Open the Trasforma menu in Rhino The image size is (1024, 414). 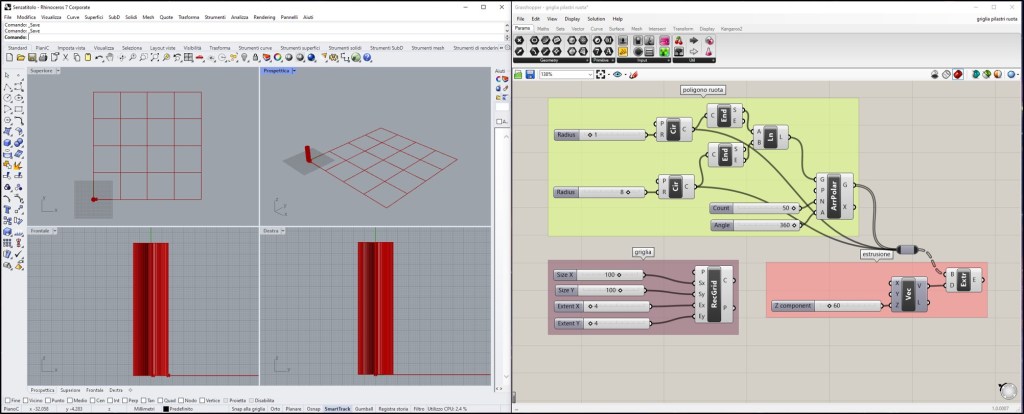tap(188, 18)
